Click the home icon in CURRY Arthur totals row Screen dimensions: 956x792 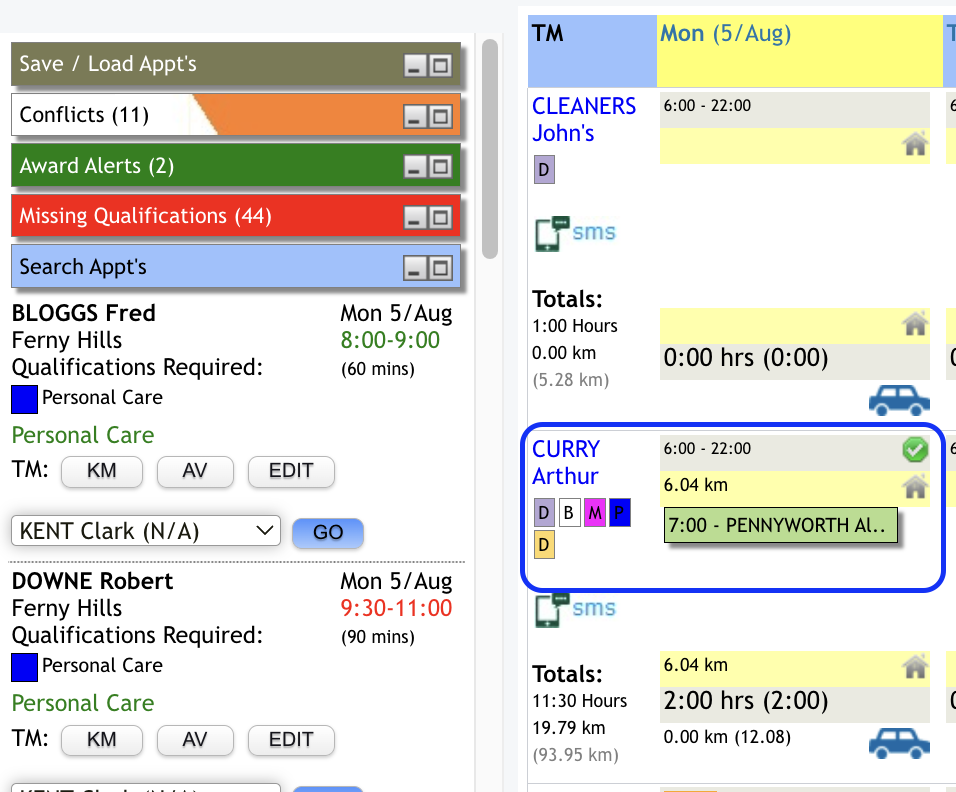click(x=915, y=667)
